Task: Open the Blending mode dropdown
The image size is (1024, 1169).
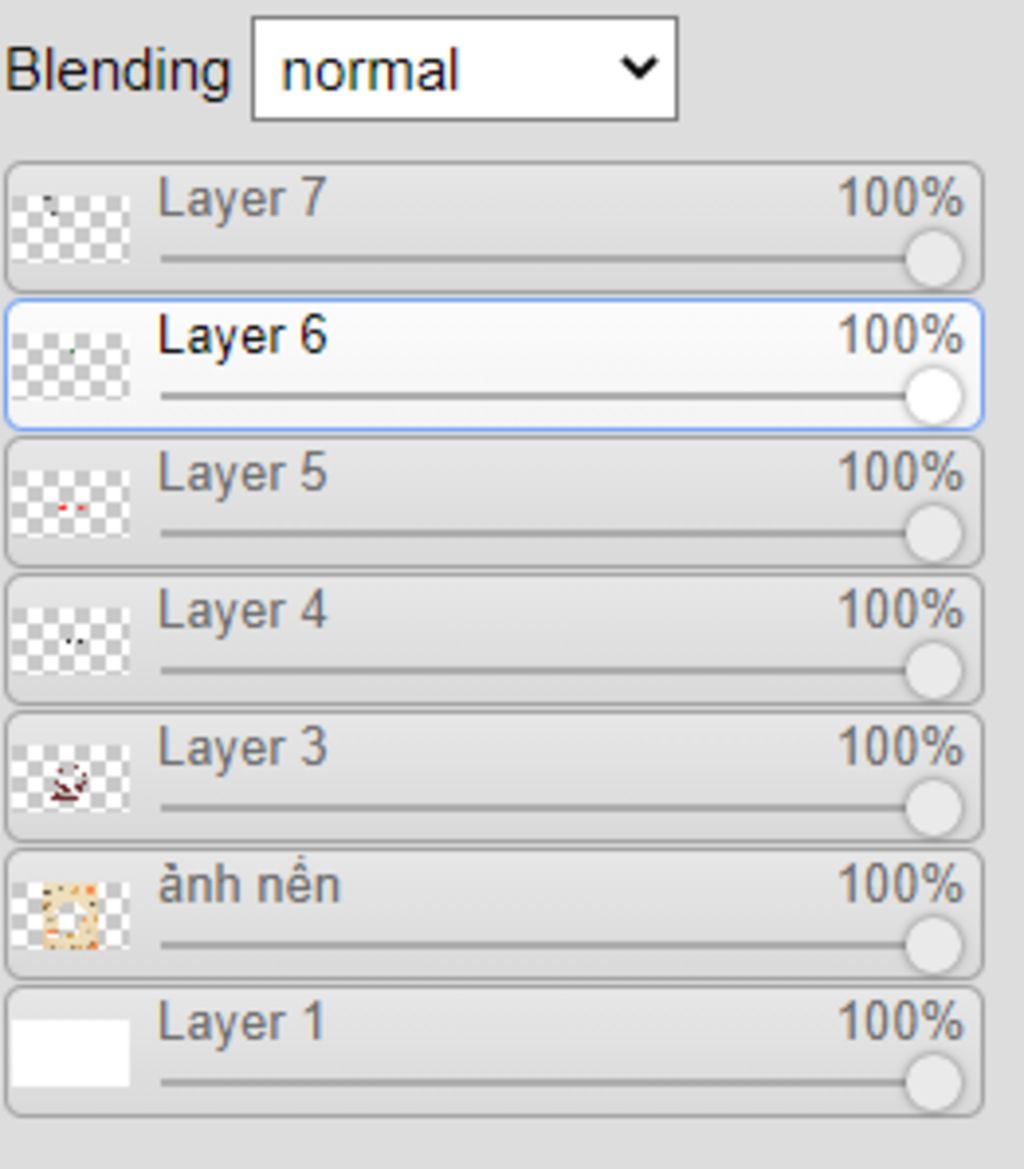Action: click(x=464, y=69)
